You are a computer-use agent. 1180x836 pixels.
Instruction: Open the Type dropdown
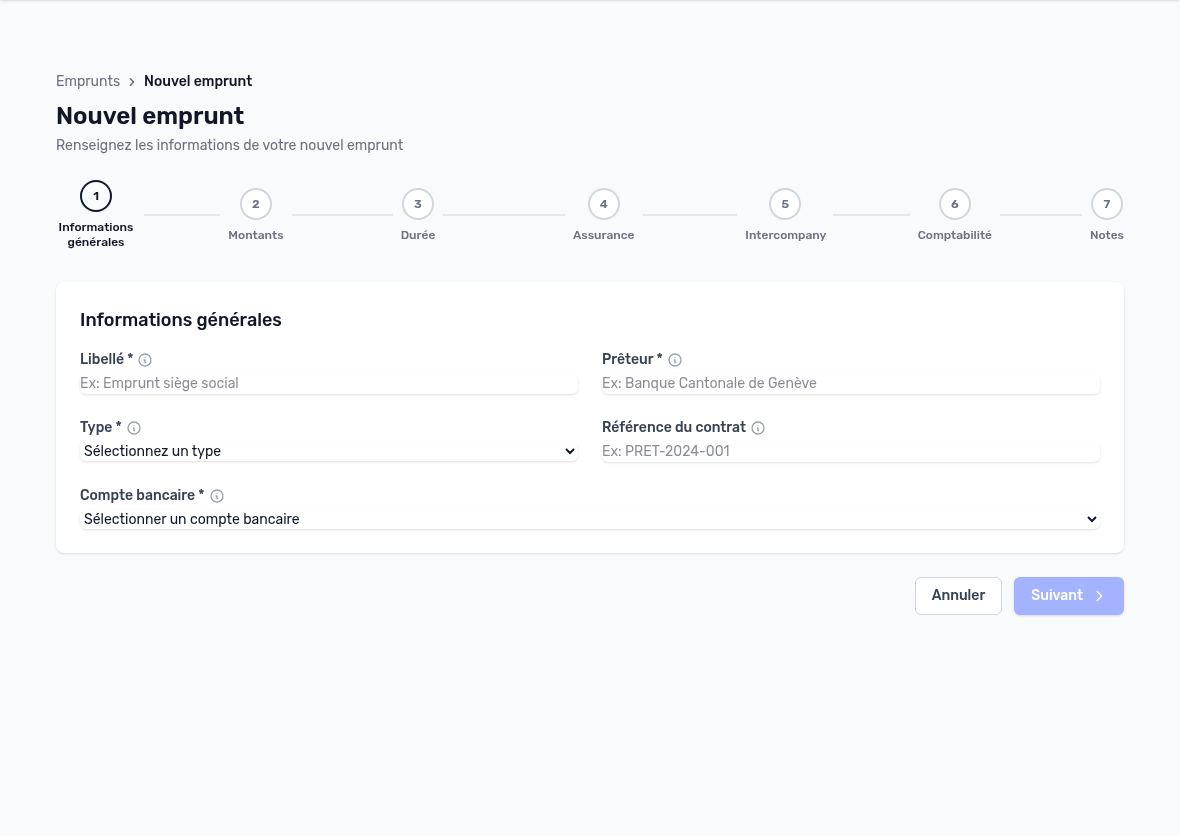[329, 451]
